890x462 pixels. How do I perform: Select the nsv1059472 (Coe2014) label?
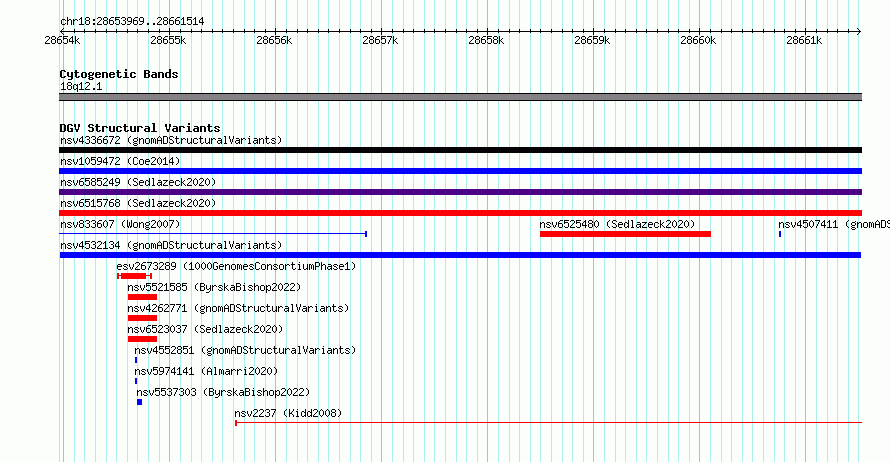[120, 161]
